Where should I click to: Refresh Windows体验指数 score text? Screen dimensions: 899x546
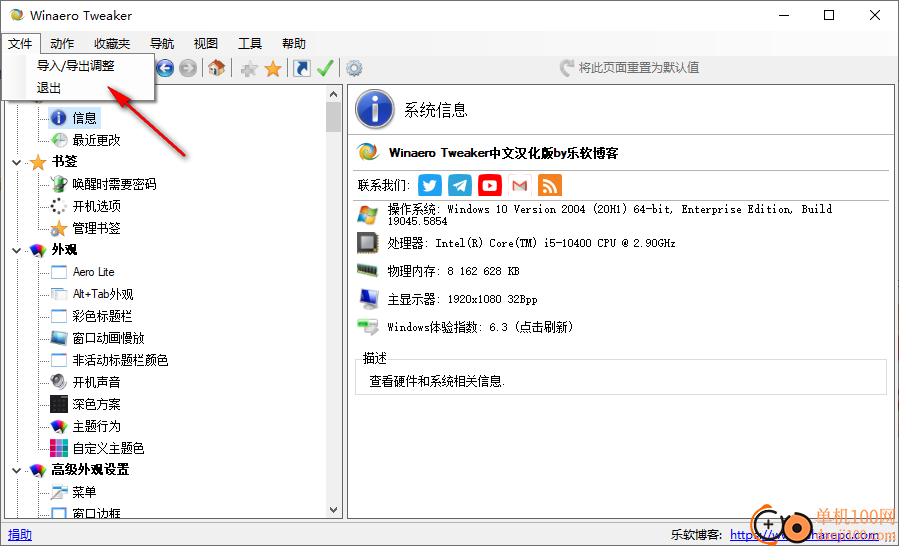(x=480, y=327)
